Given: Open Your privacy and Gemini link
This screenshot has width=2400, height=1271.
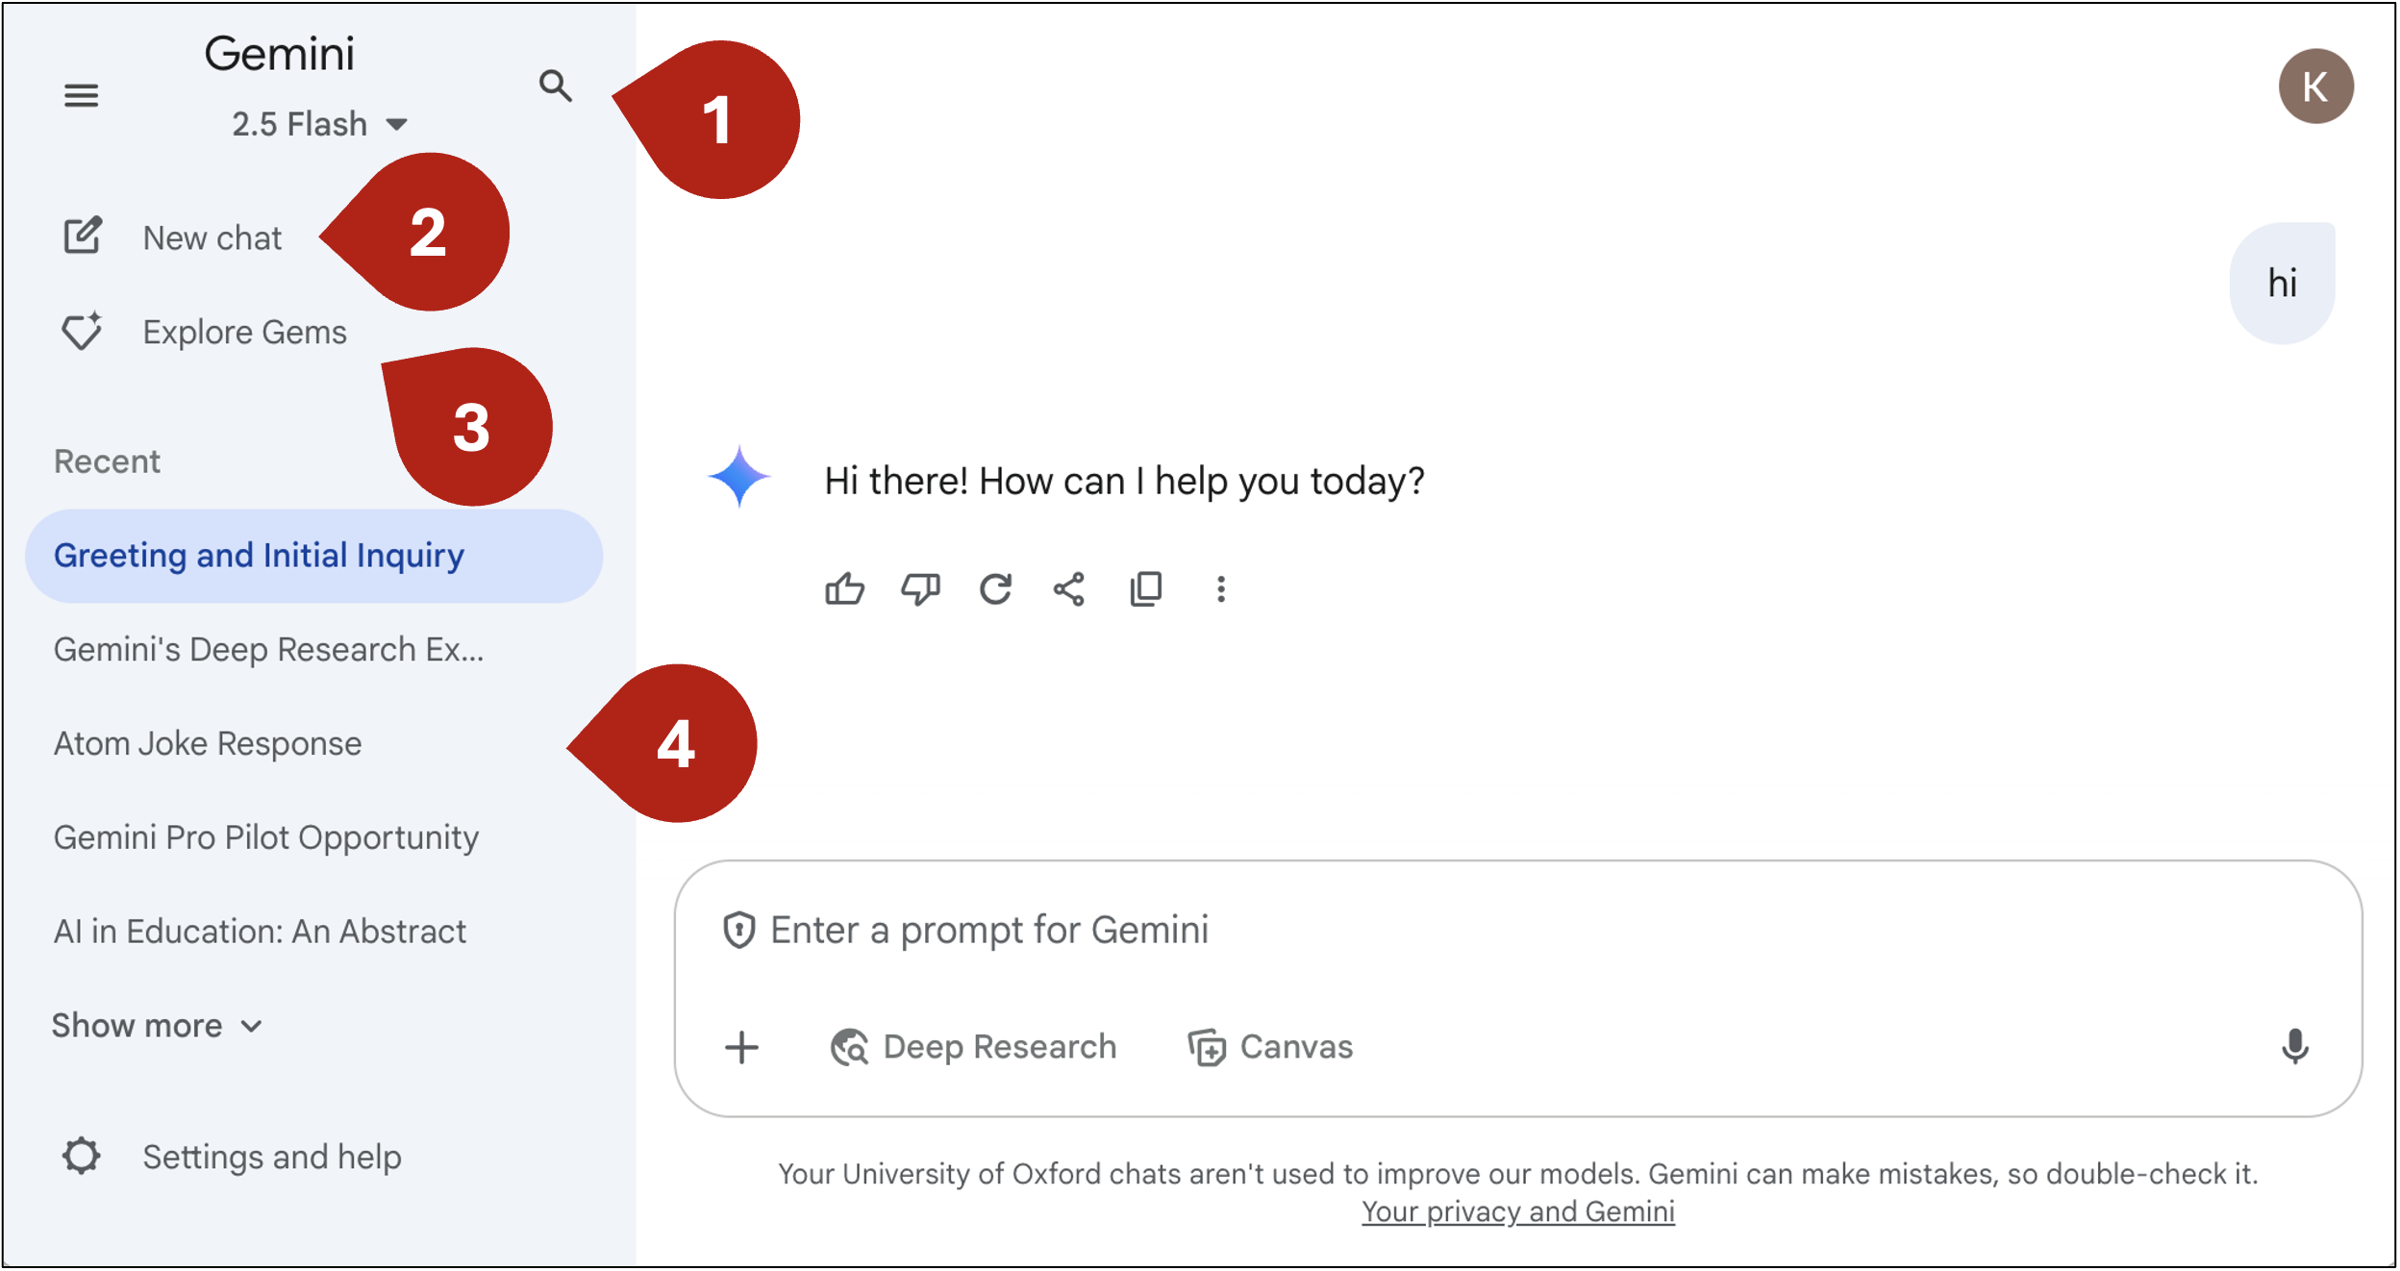Looking at the screenshot, I should pyautogui.click(x=1518, y=1212).
